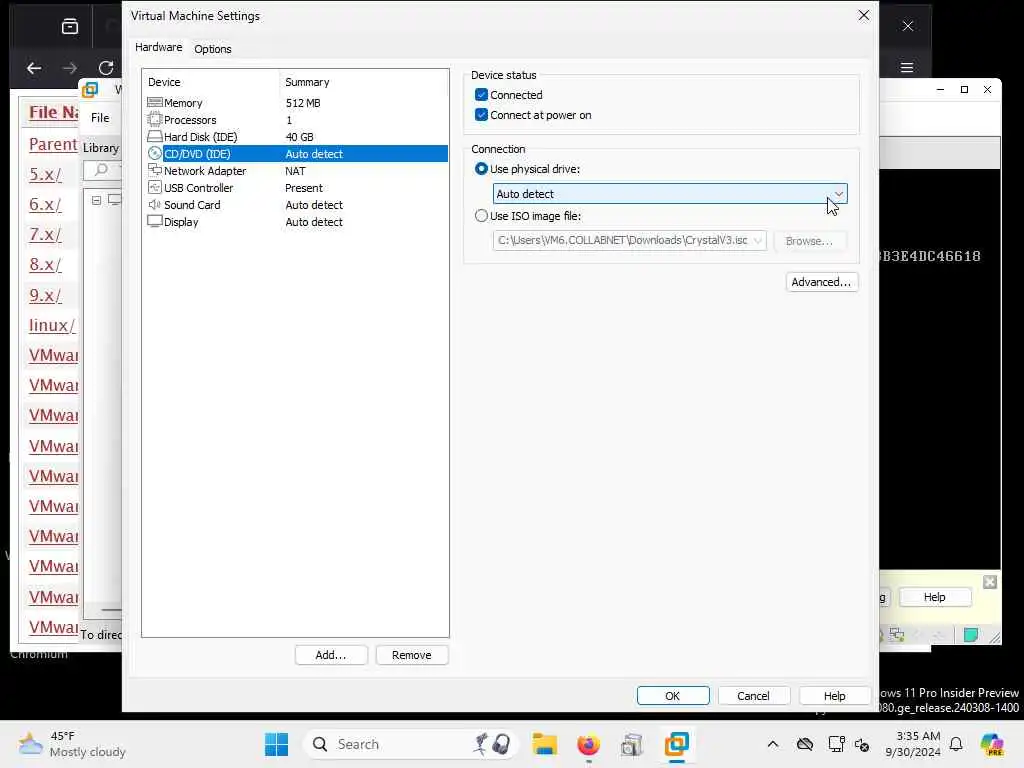Open Windows Start menu

[x=276, y=744]
